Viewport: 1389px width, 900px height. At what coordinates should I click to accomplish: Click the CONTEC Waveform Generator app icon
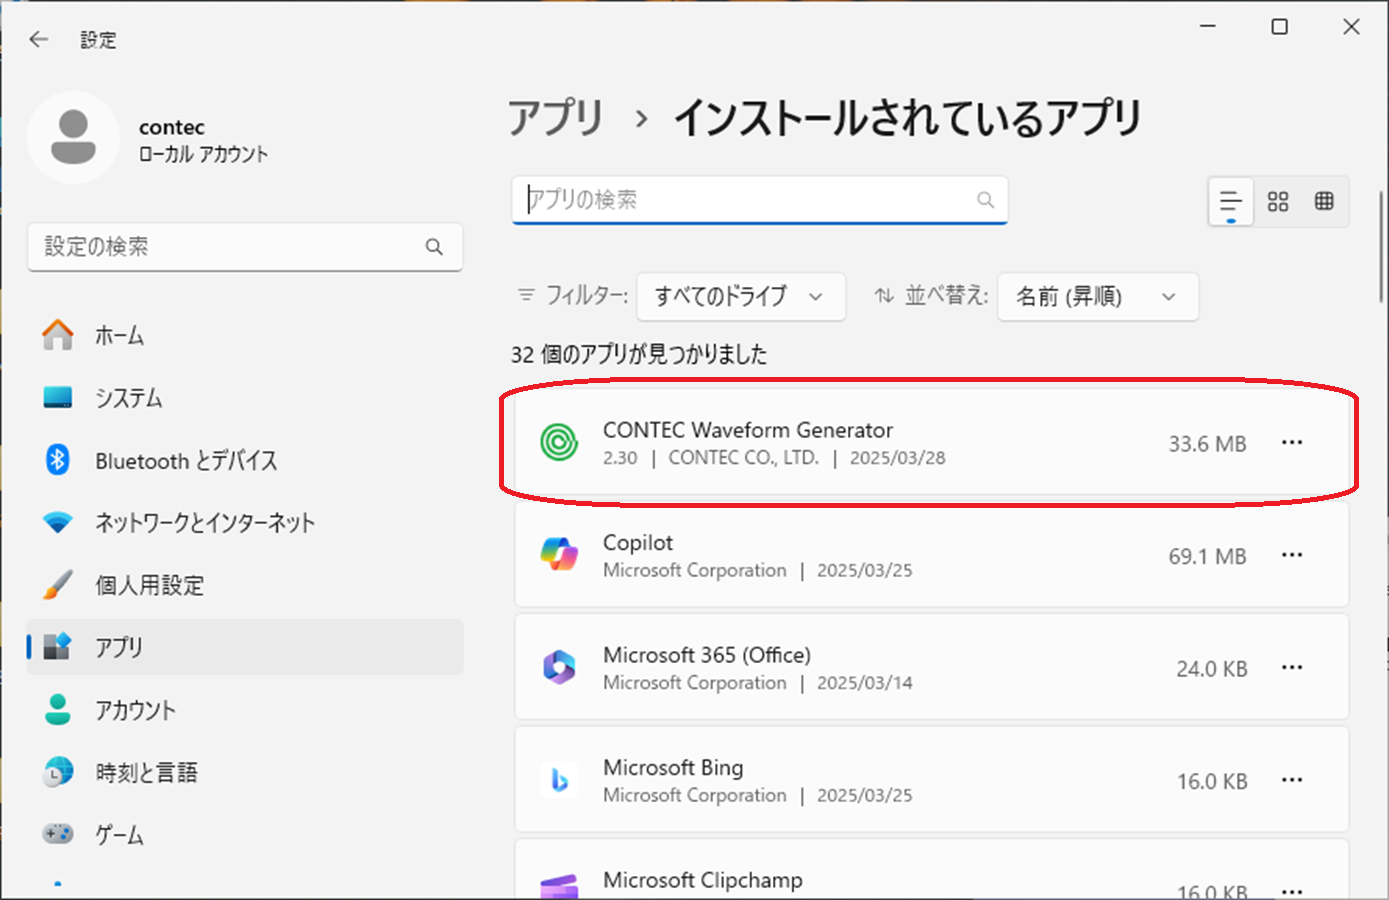[559, 442]
